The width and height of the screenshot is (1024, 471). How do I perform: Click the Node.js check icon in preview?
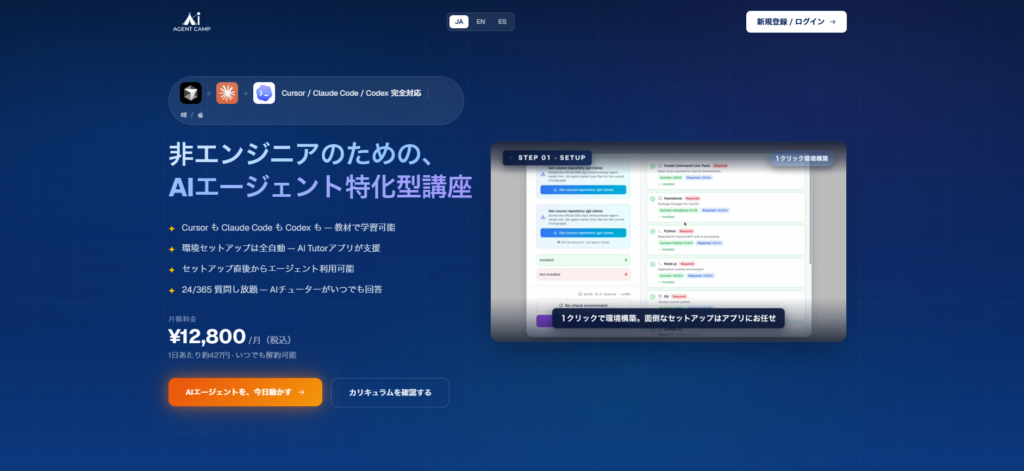pyautogui.click(x=652, y=263)
